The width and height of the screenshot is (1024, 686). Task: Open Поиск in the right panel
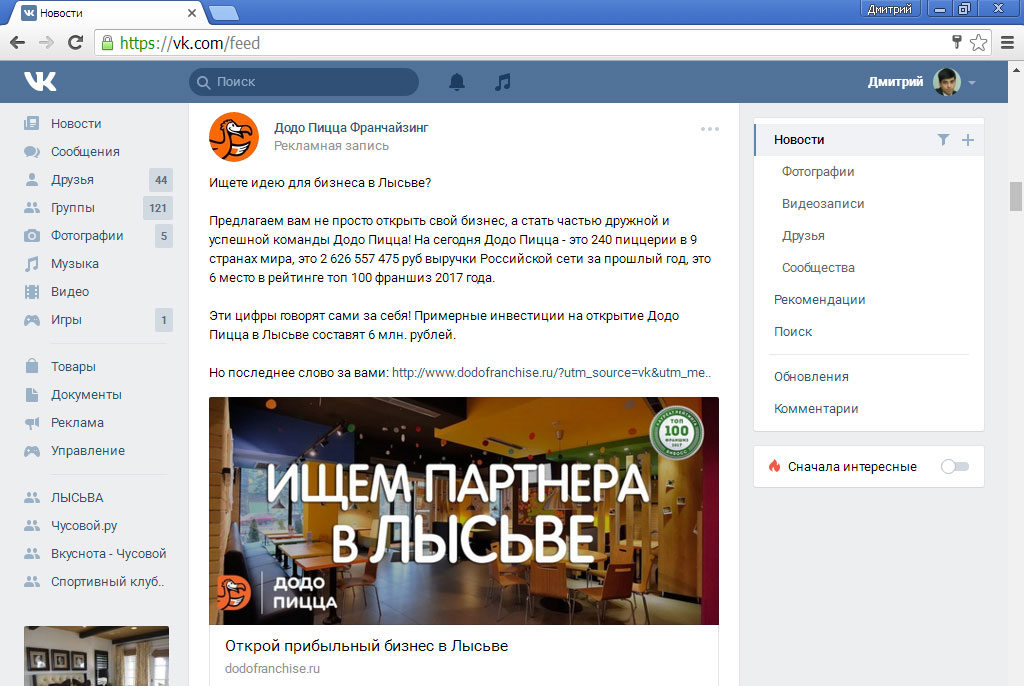(793, 332)
